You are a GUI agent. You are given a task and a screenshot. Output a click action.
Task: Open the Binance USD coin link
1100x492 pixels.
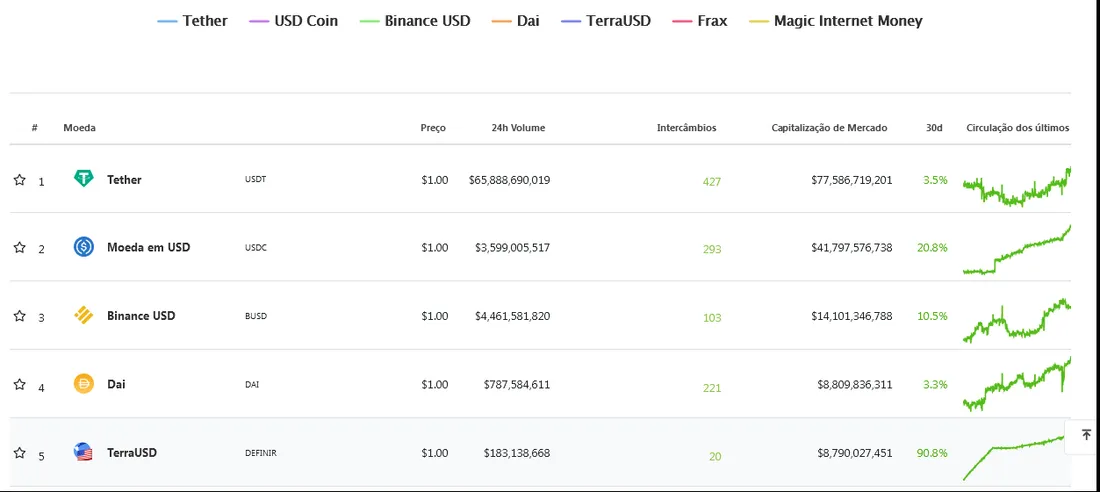coord(141,316)
